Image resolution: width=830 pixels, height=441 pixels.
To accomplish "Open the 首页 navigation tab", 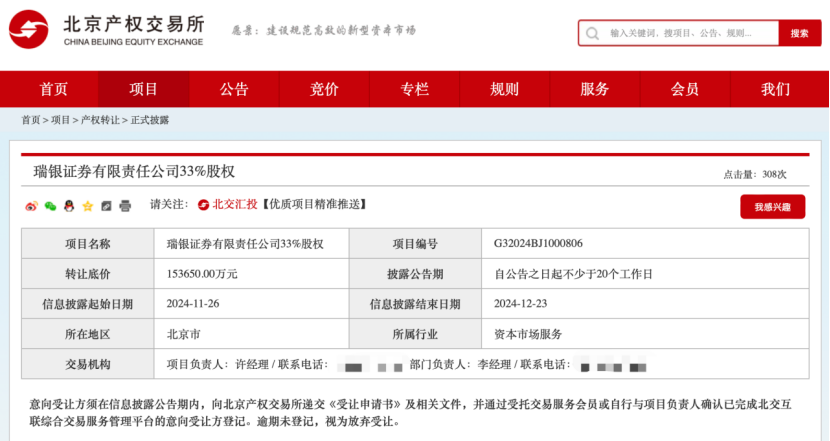I will tap(54, 89).
